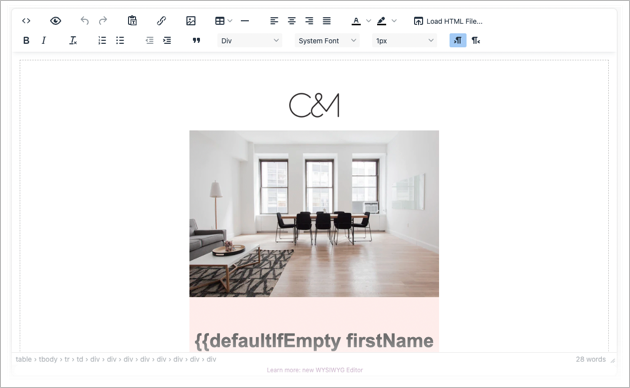Open the table dropdown arrow
The width and height of the screenshot is (630, 388).
coord(230,20)
